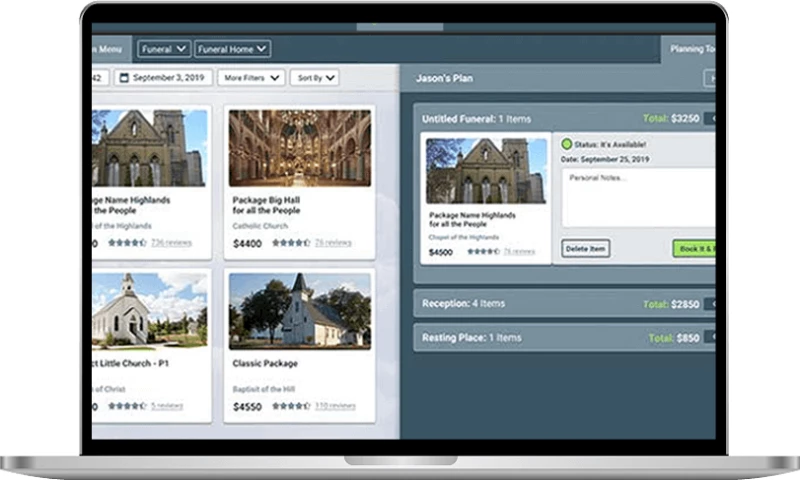
Task: Select the Package Big Hall cathedral thumbnail
Action: pyautogui.click(x=299, y=148)
